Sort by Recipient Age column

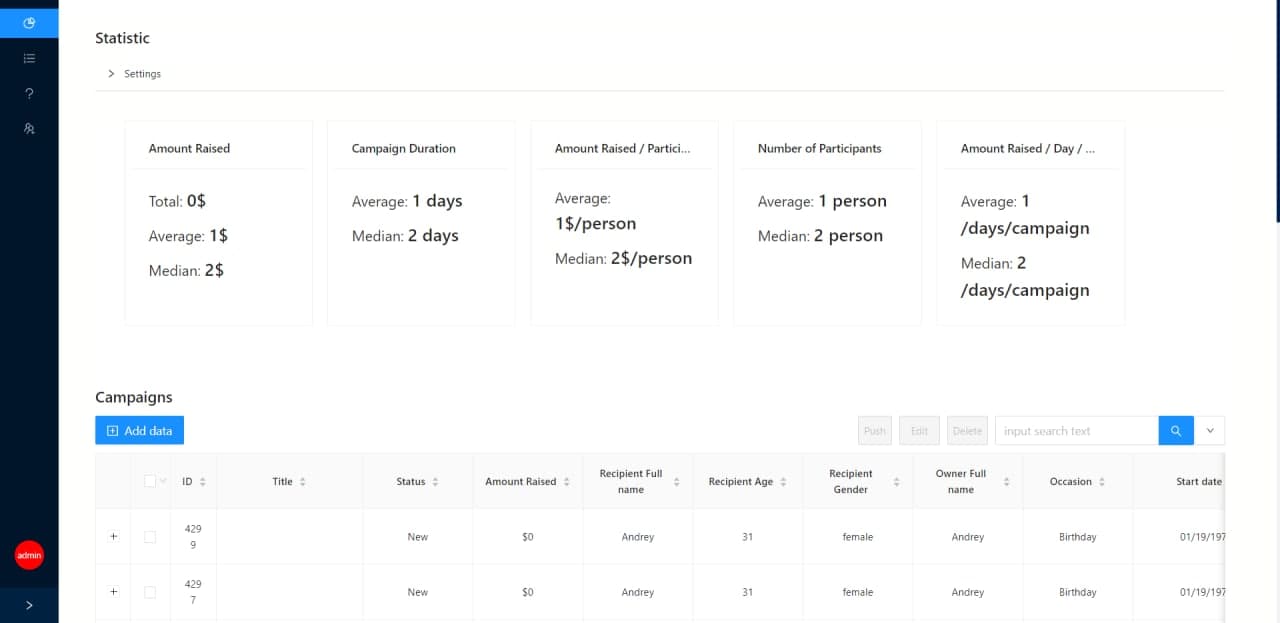tap(748, 482)
